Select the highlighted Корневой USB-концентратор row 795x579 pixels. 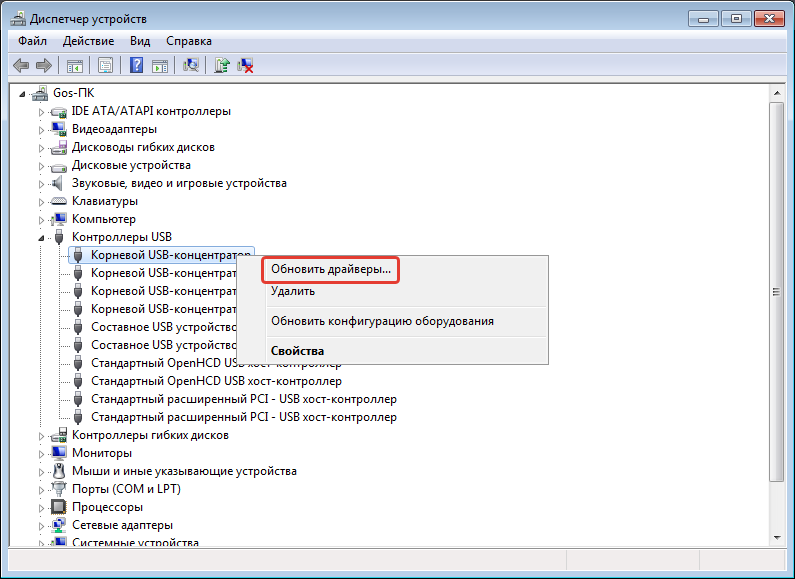161,255
